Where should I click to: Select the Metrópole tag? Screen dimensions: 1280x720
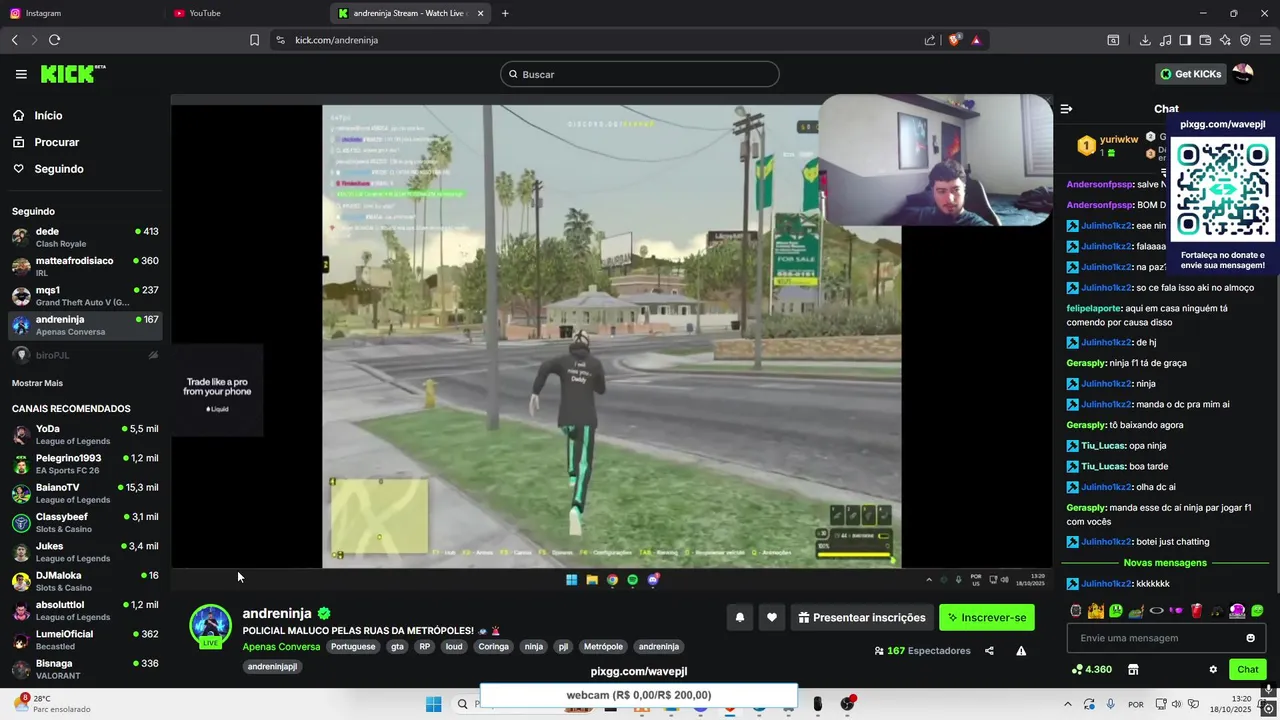coord(603,647)
